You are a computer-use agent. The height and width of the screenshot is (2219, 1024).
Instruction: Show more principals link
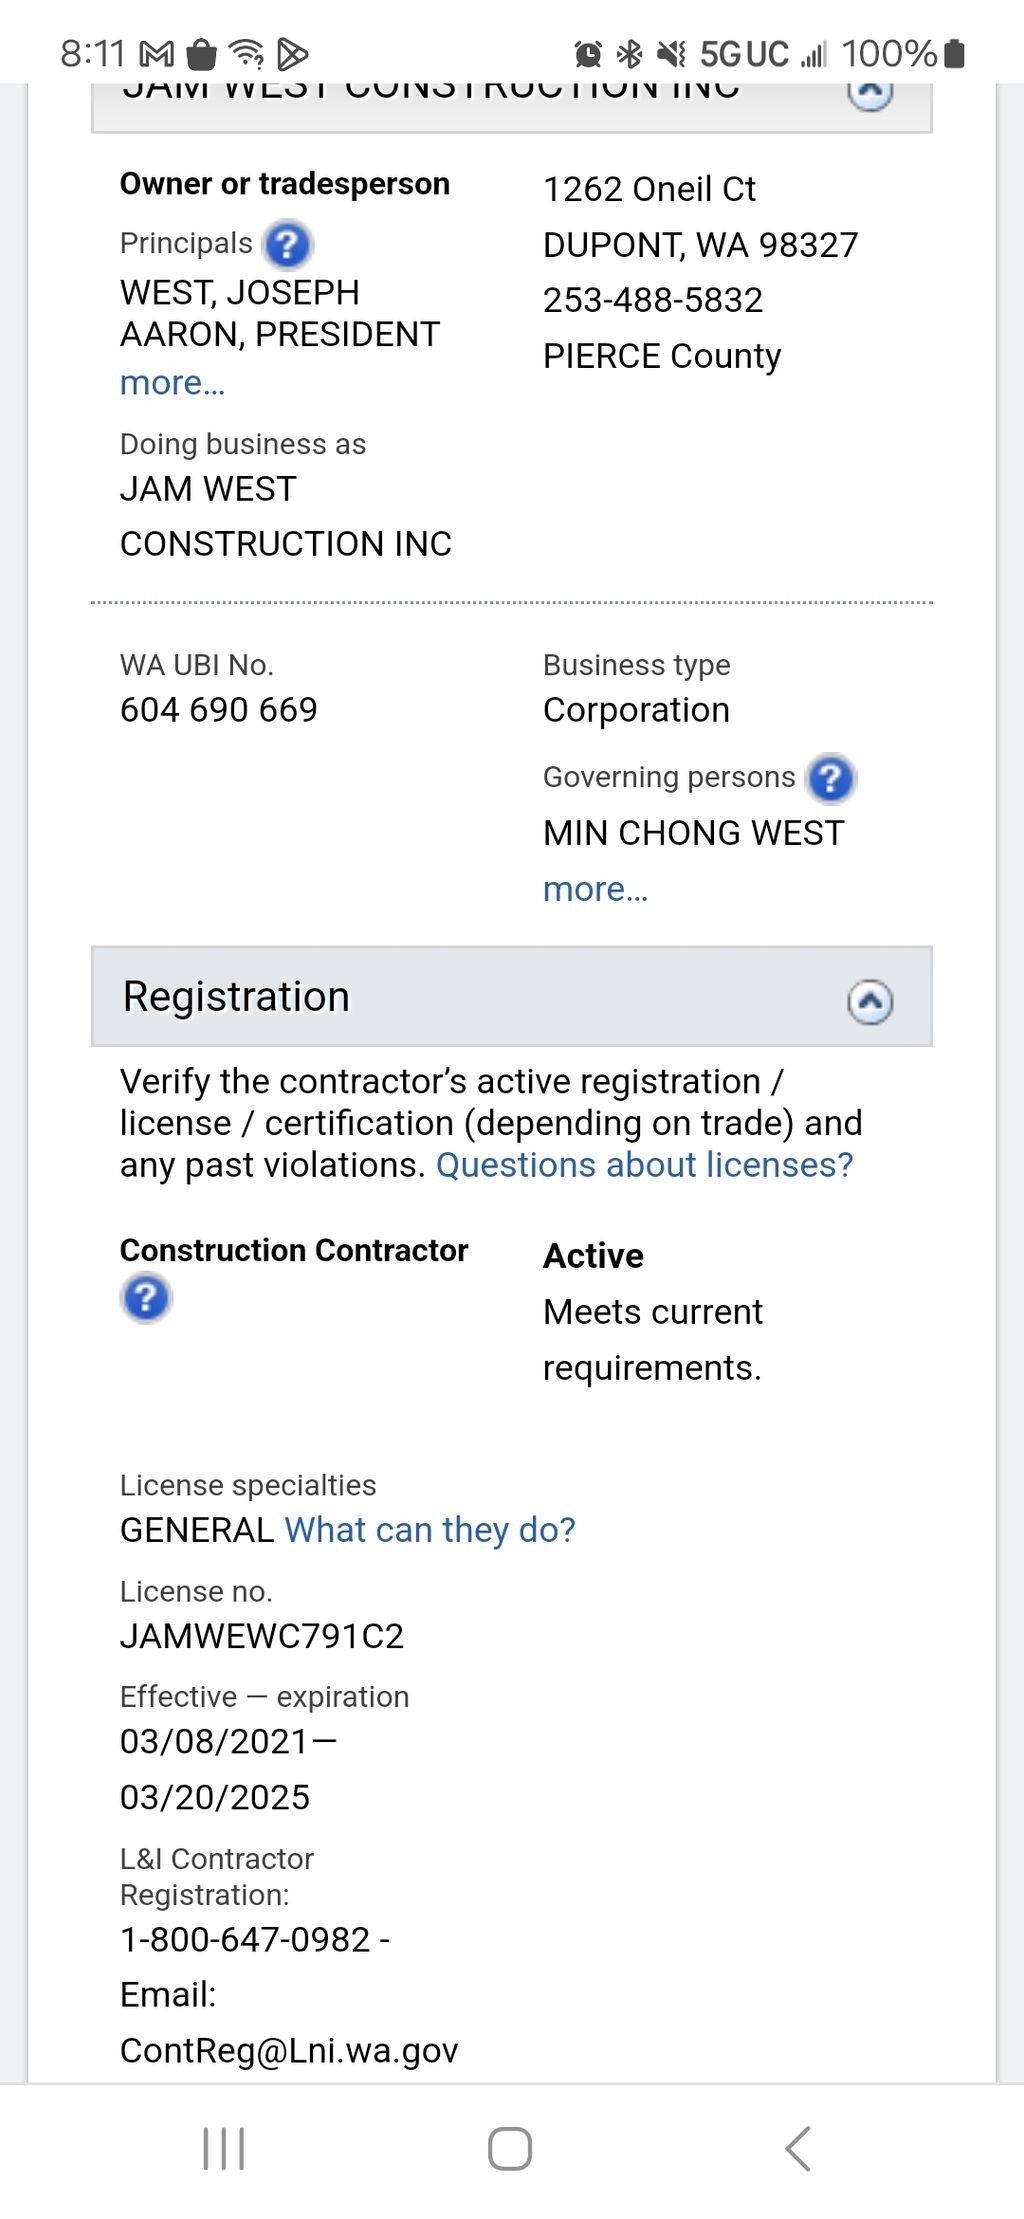pyautogui.click(x=172, y=383)
